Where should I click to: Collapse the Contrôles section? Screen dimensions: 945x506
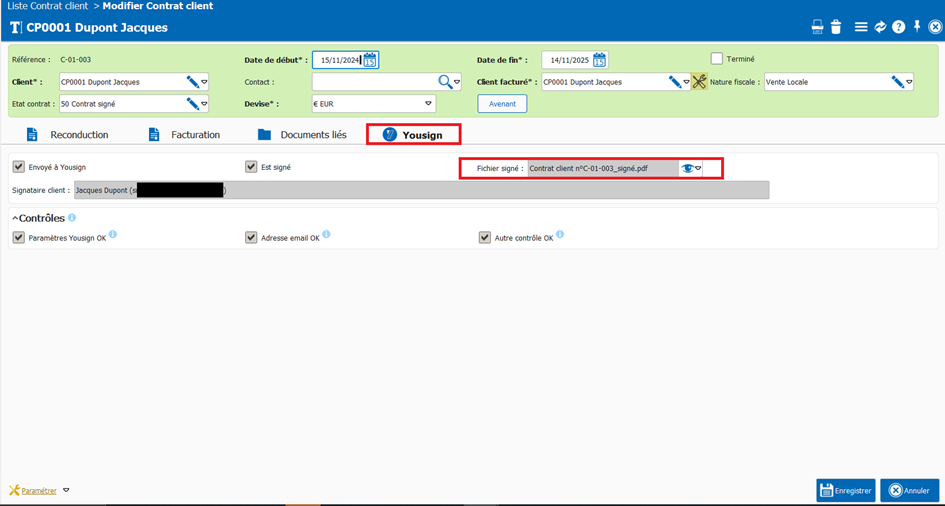[15, 218]
